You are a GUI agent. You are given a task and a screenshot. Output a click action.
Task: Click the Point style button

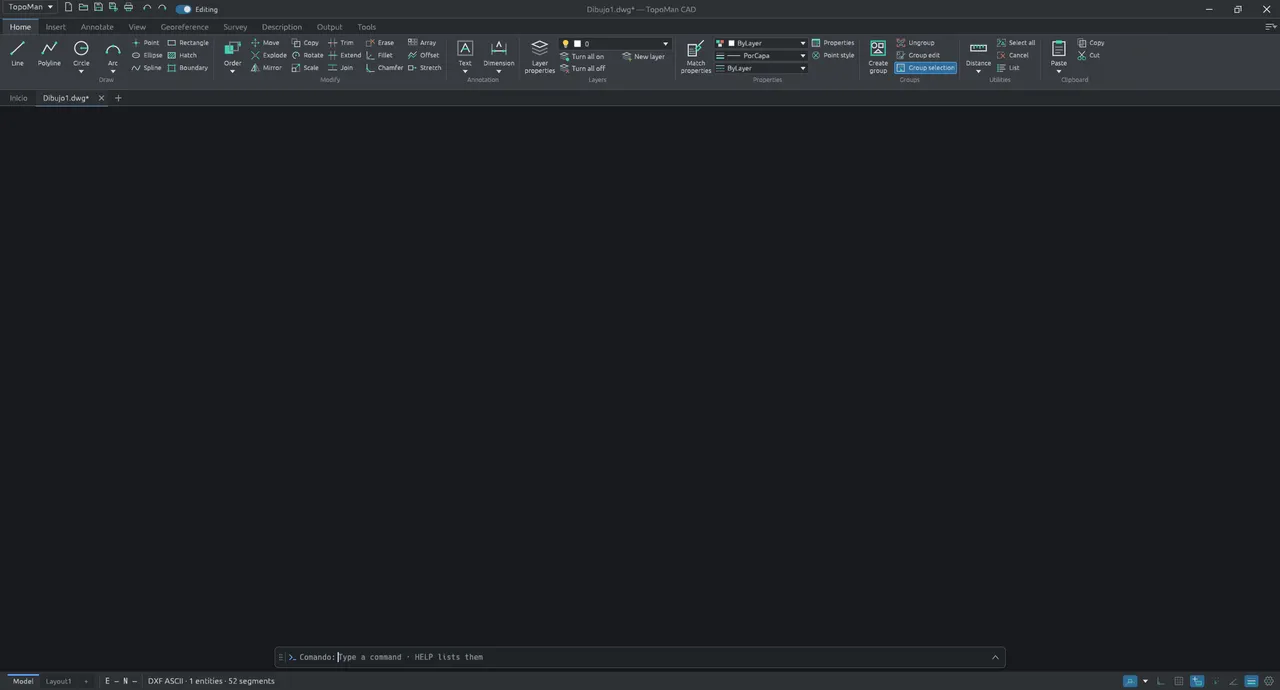(833, 55)
